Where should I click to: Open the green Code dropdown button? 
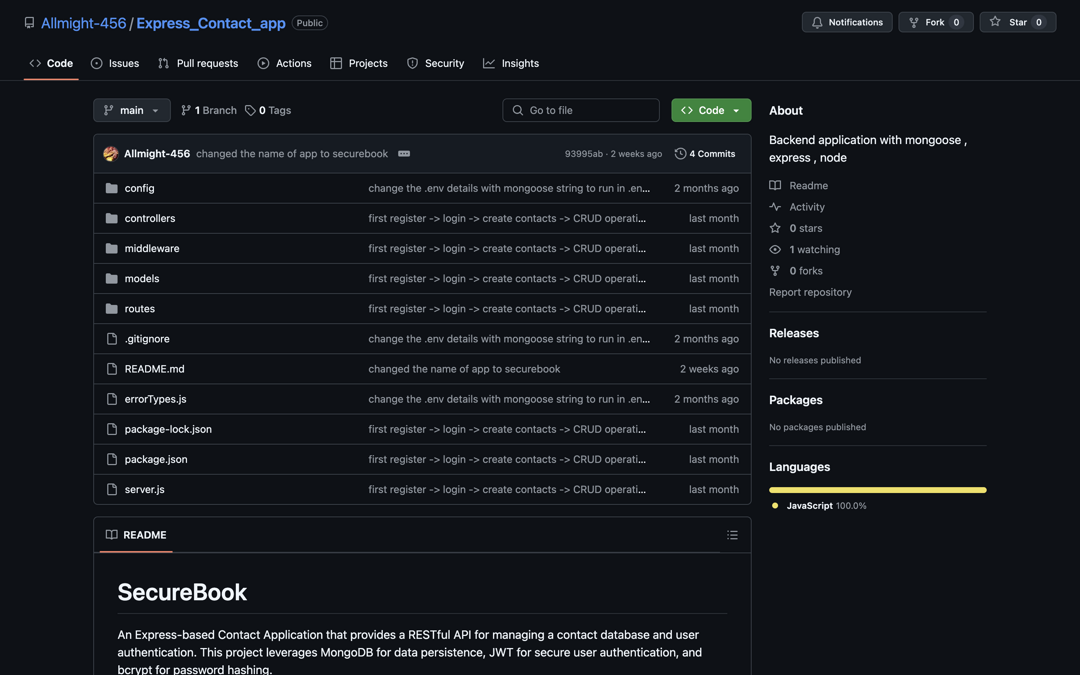tap(711, 110)
